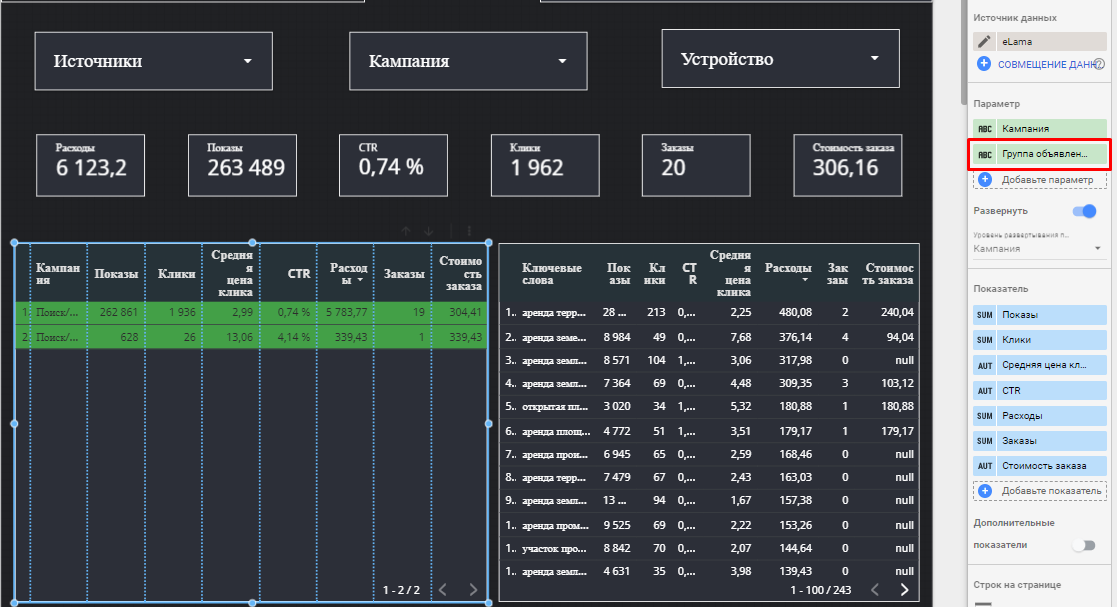This screenshot has height=607, width=1117.
Task: Click the Клики scorecard showing 1 962
Action: tap(545, 164)
